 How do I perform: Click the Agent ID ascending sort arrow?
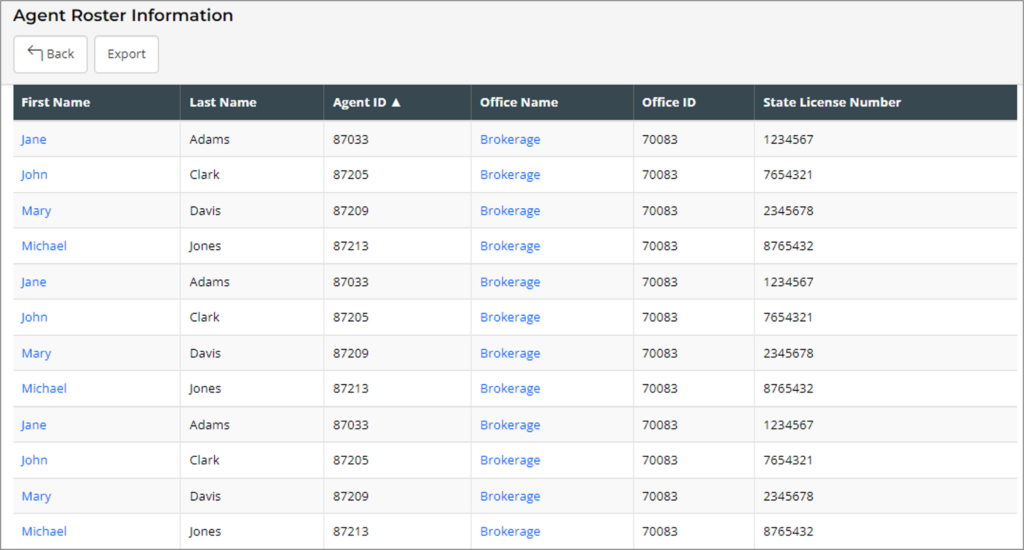pos(396,102)
